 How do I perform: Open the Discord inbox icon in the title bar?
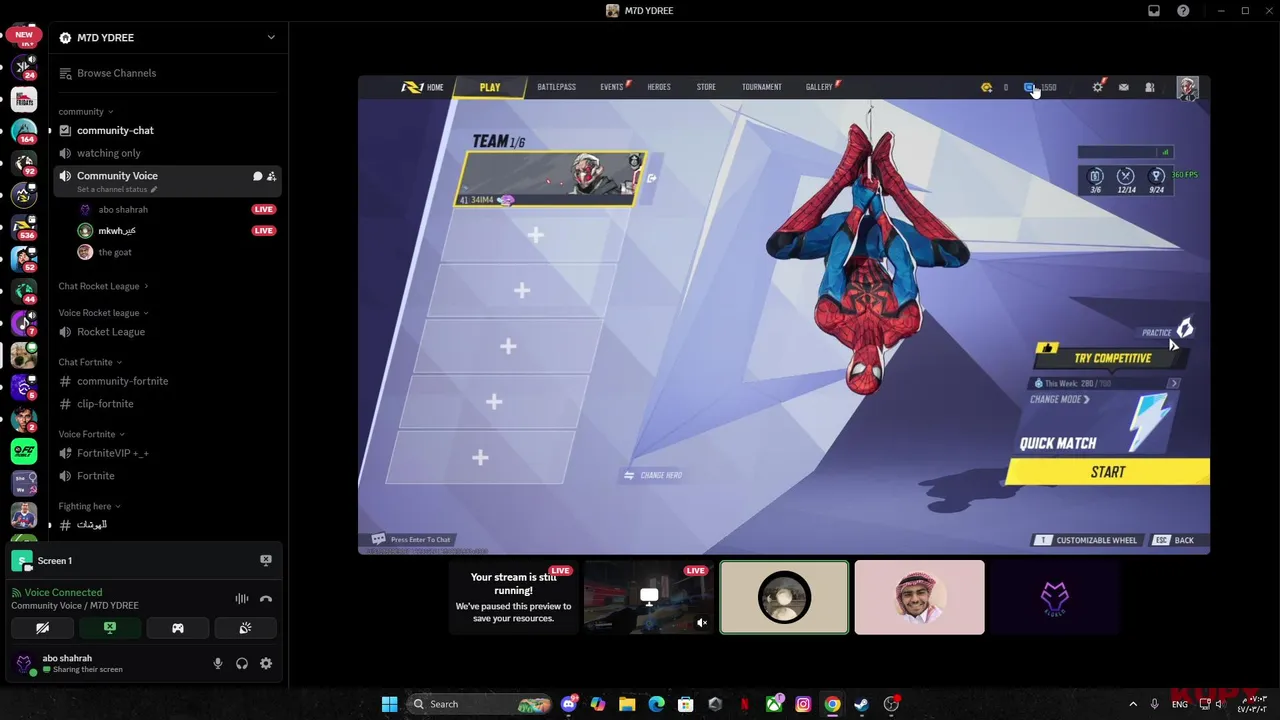pos(1154,11)
